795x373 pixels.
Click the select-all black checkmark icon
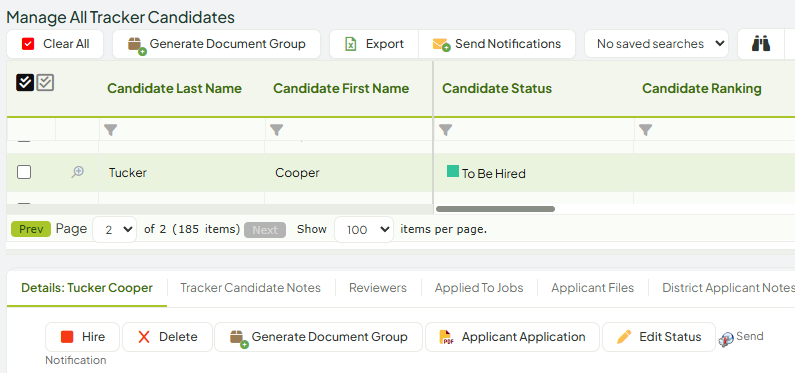pos(25,82)
